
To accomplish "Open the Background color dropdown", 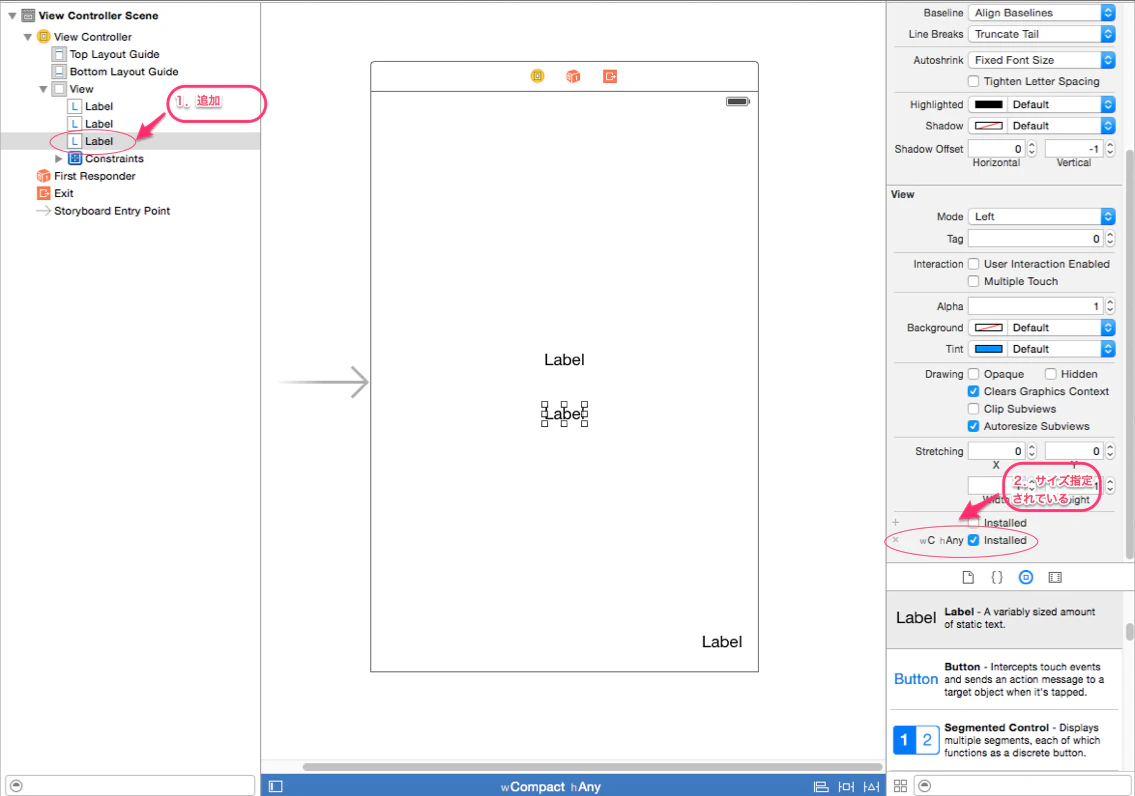I will (1061, 328).
